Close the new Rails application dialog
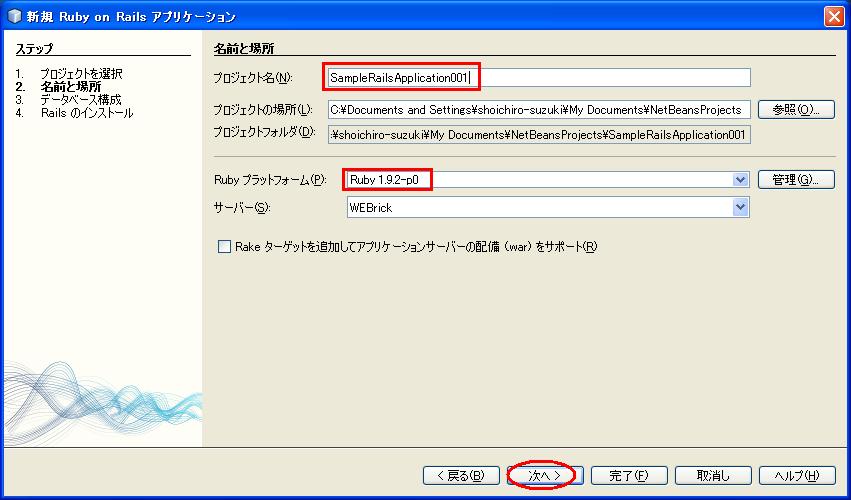 click(834, 16)
